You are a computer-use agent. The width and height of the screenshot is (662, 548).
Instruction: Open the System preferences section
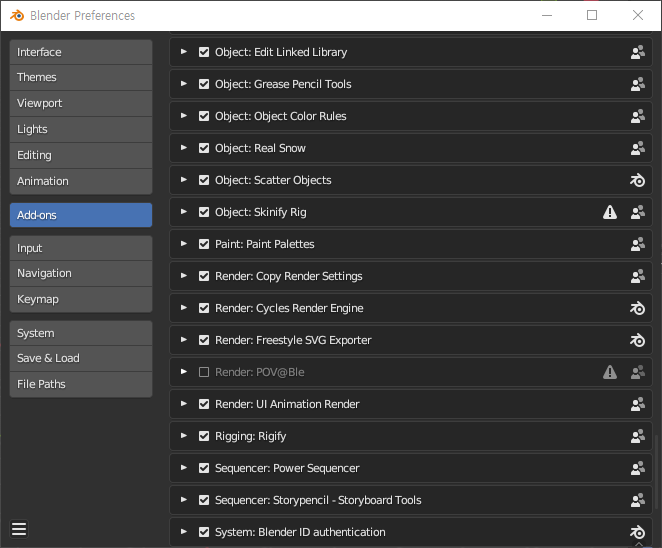(x=81, y=334)
